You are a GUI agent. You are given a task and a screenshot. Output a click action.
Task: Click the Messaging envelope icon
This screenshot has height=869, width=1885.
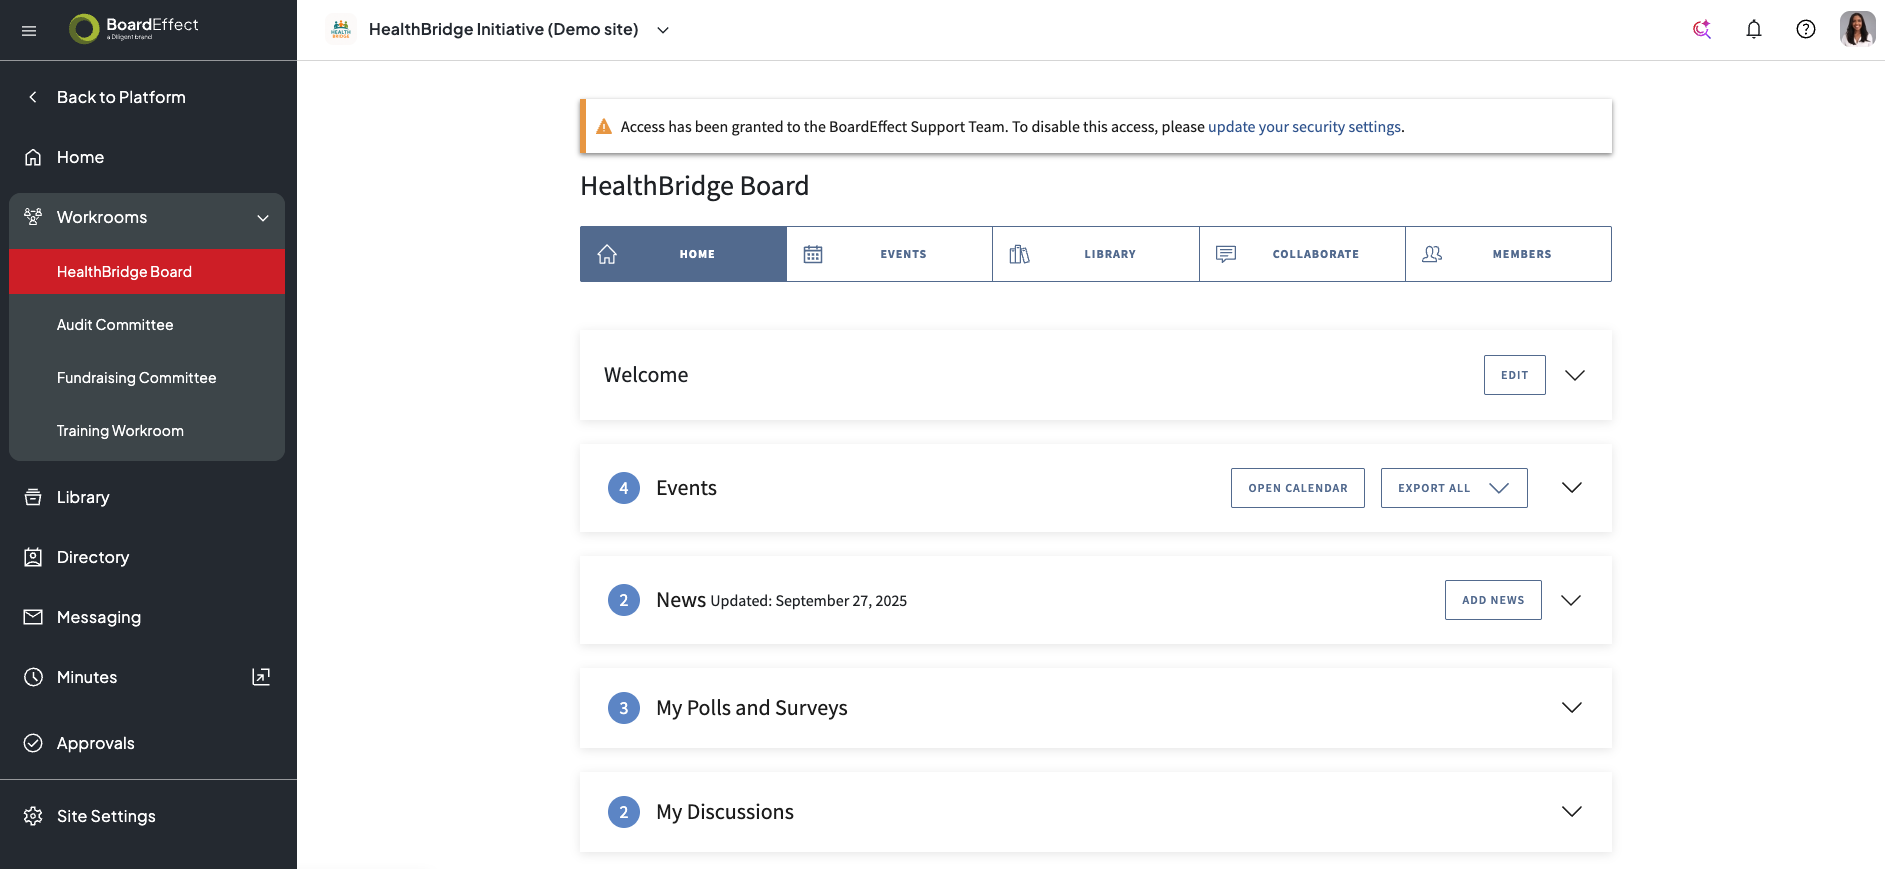point(33,617)
